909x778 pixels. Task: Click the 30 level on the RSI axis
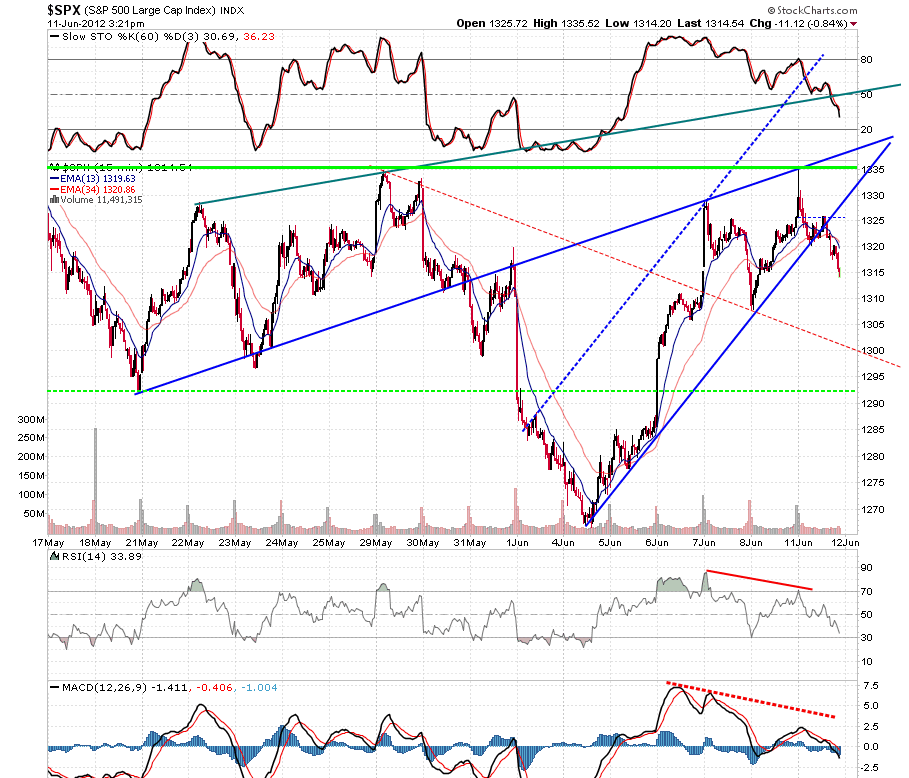click(867, 638)
